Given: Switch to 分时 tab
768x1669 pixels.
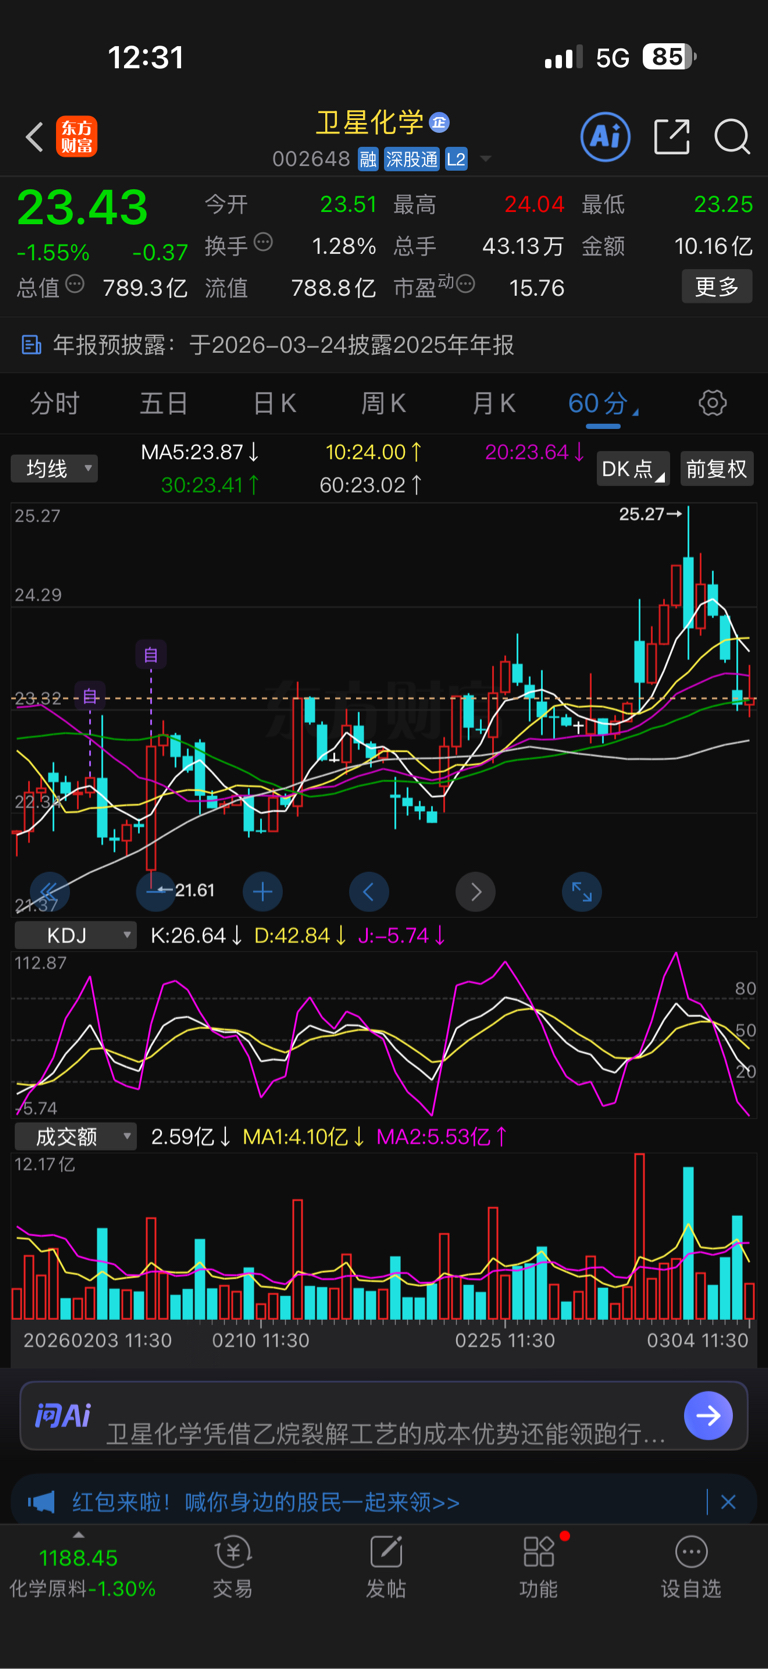Looking at the screenshot, I should point(55,404).
